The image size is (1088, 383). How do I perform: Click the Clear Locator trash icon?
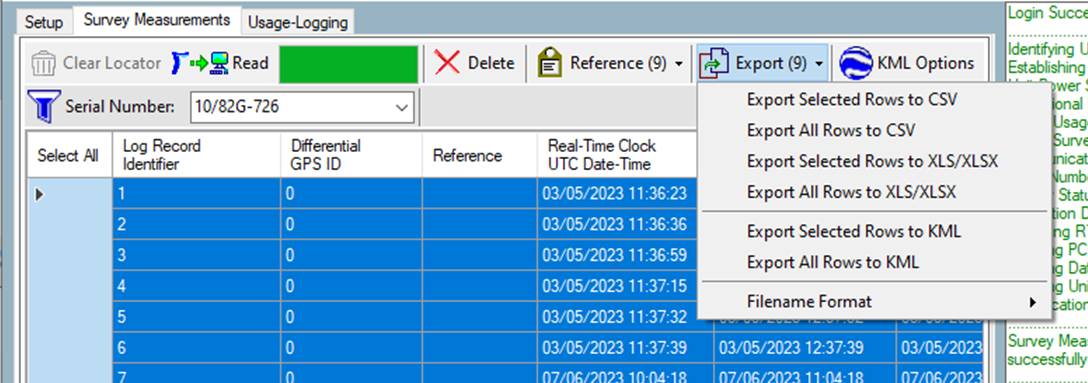(x=43, y=63)
